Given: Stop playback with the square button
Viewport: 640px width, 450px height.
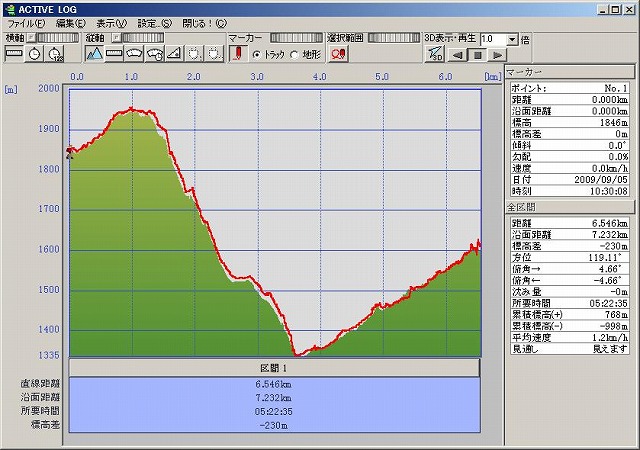Looking at the screenshot, I should (x=478, y=55).
